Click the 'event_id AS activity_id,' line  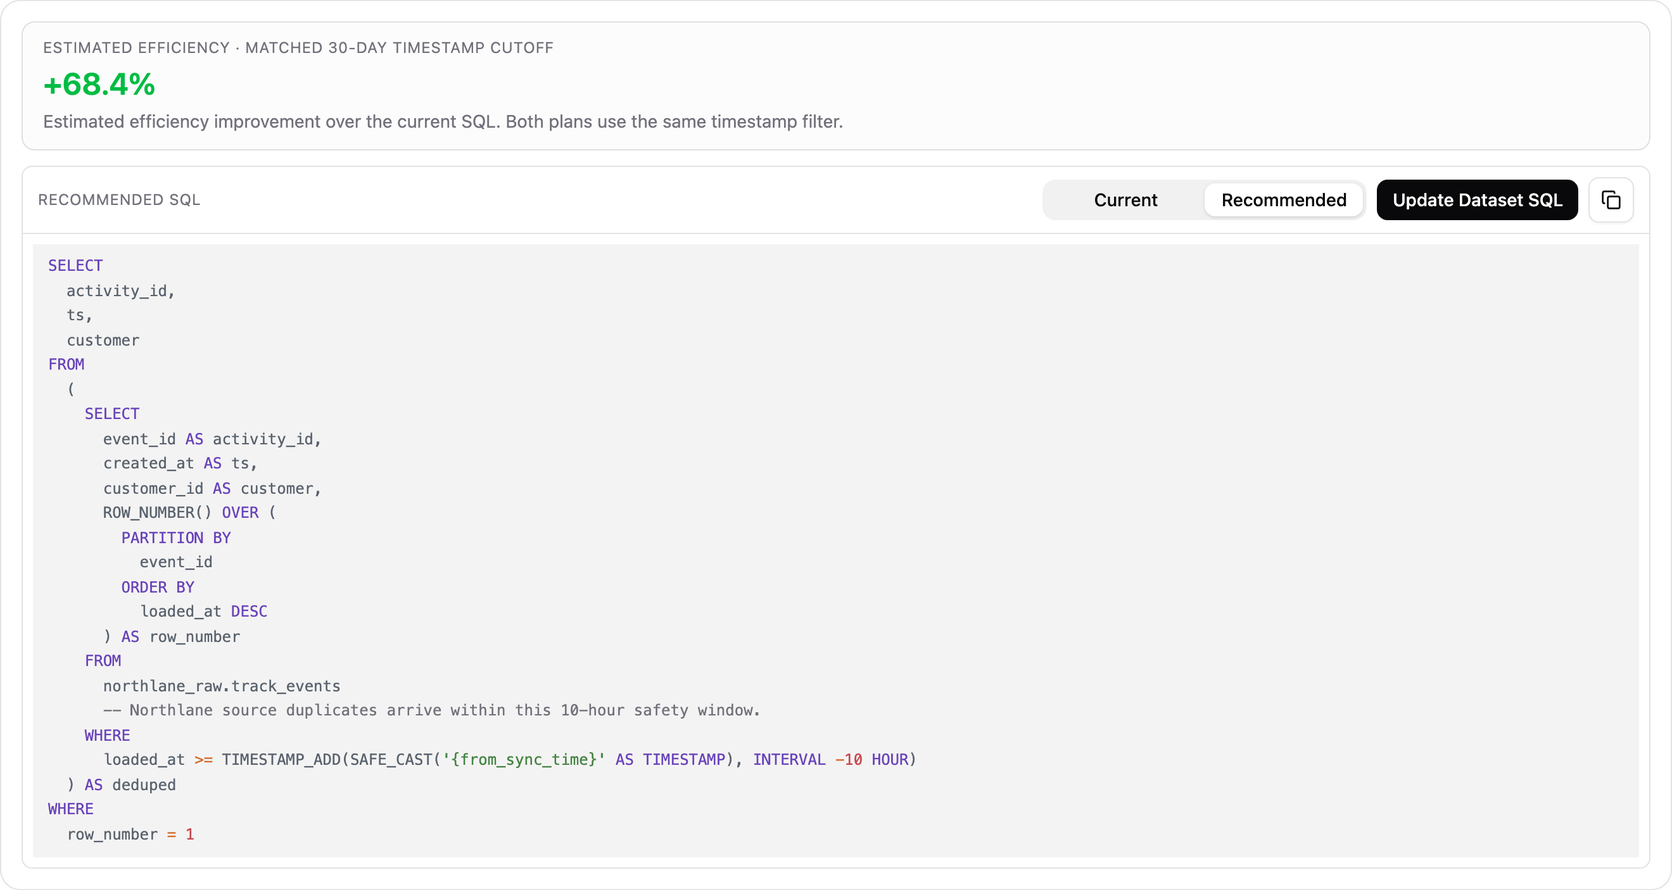(212, 439)
